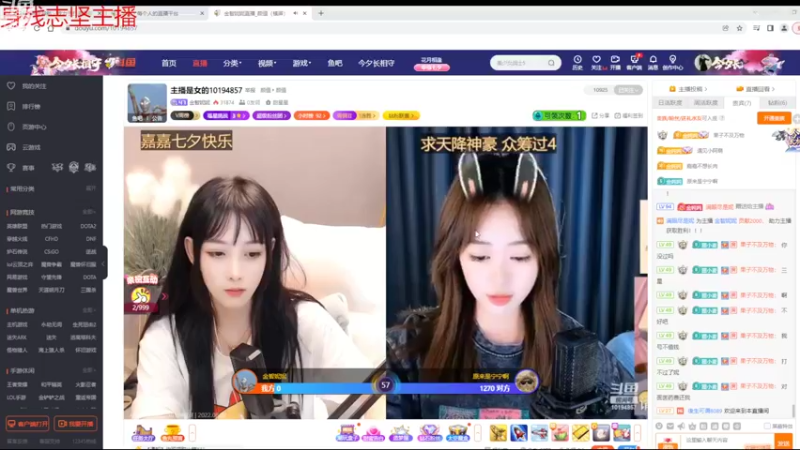Click the rocket gift icon in gift bar
The height and width of the screenshot is (450, 800).
(519, 433)
